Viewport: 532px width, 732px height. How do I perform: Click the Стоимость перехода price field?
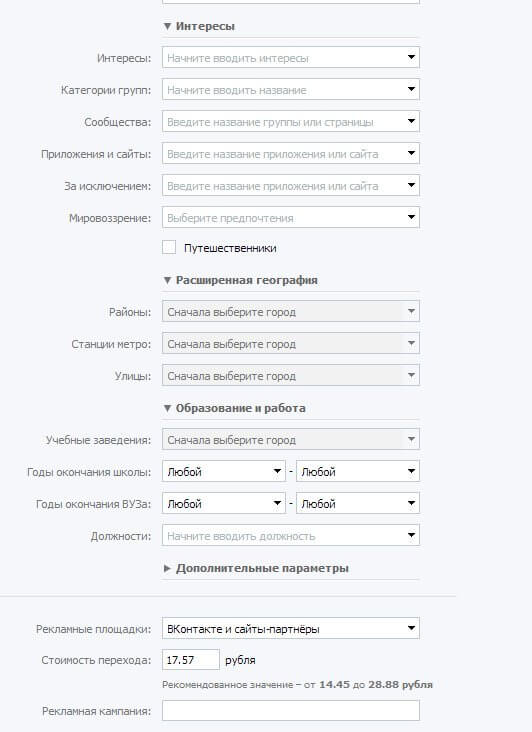tap(191, 660)
